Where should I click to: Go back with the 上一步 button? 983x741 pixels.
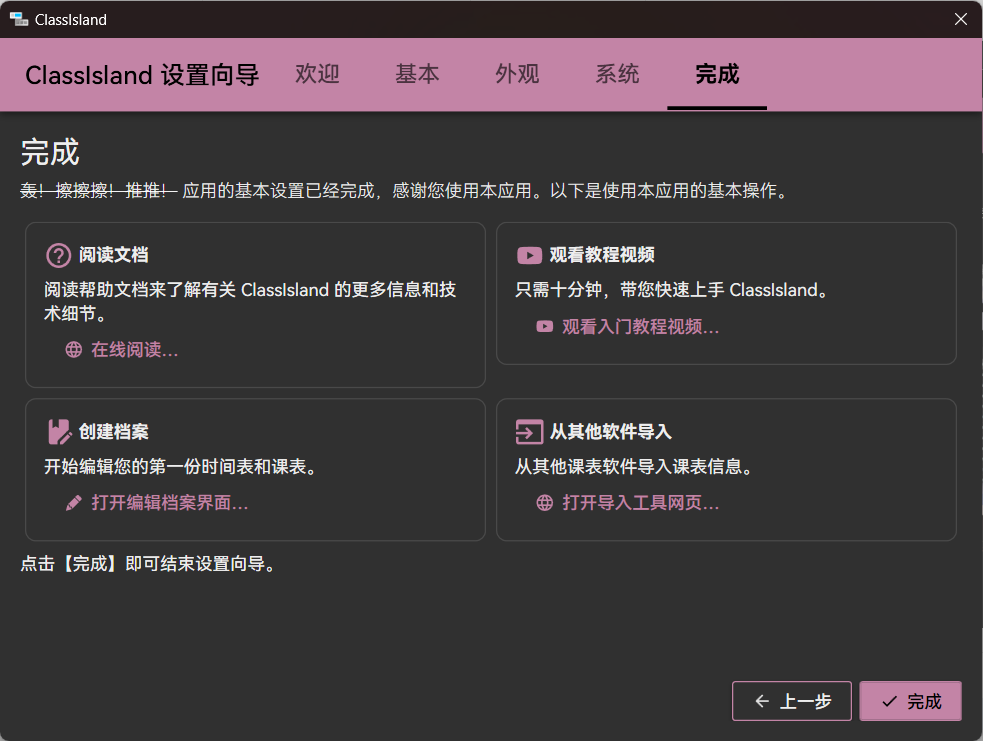[x=792, y=701]
